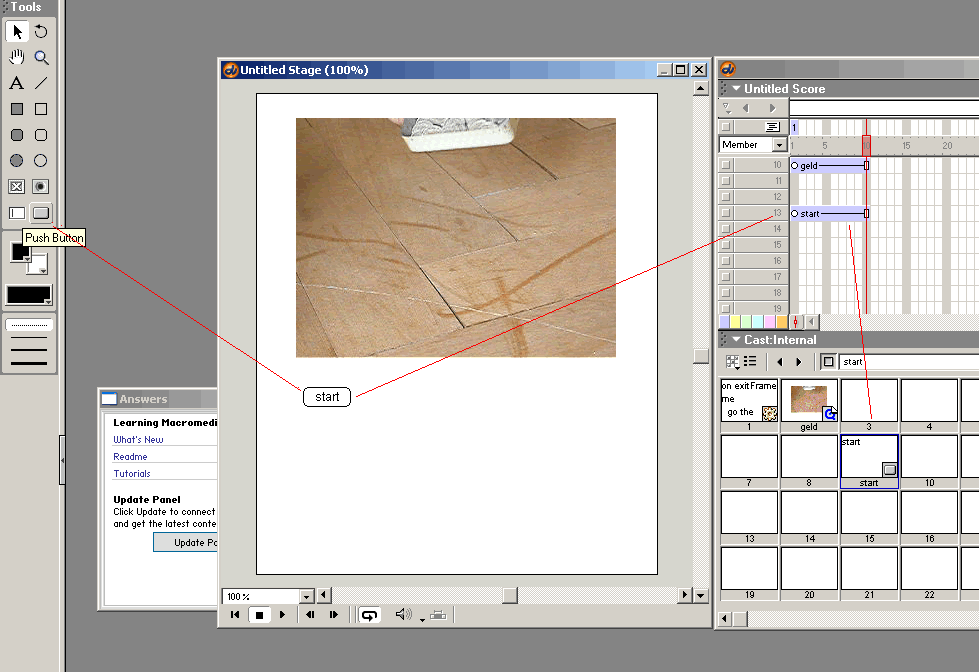Image resolution: width=979 pixels, height=672 pixels.
Task: Step backward one frame
Action: pos(310,615)
